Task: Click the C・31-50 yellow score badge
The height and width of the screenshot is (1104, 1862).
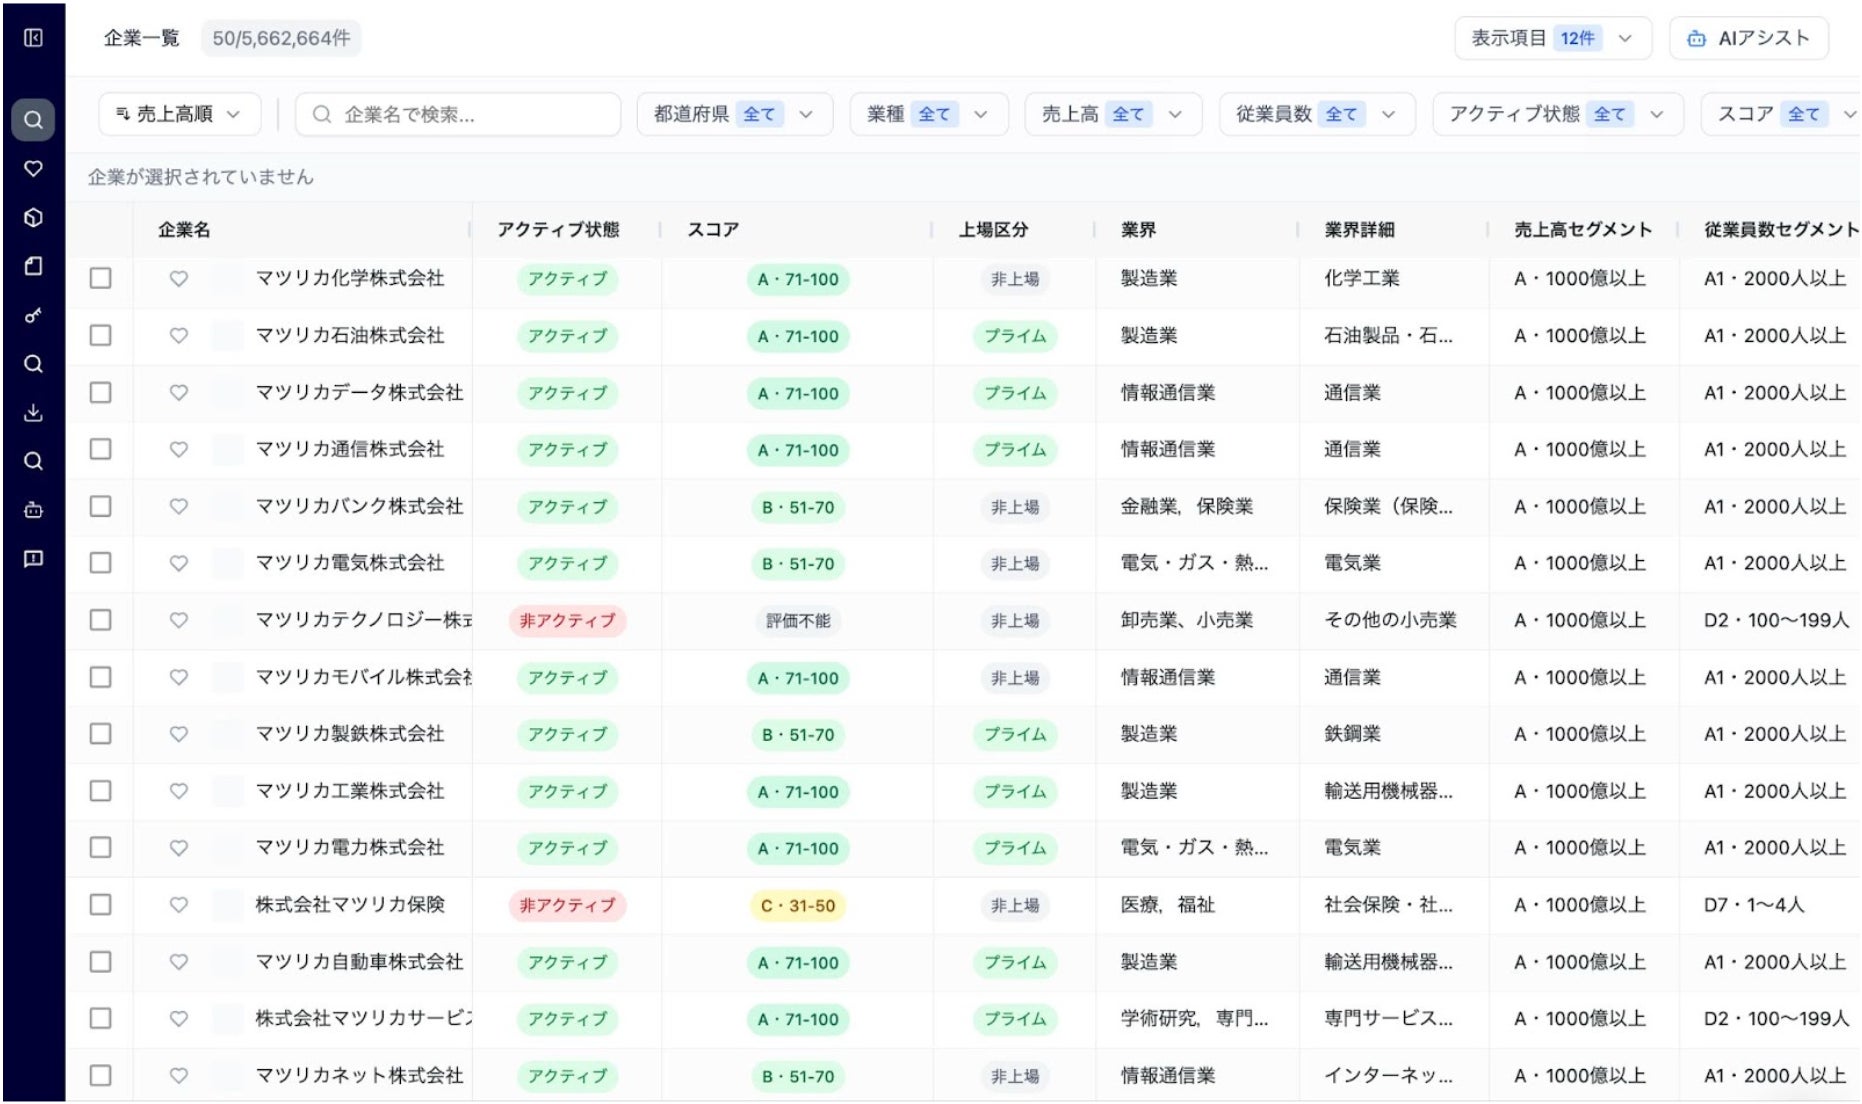Action: [798, 906]
